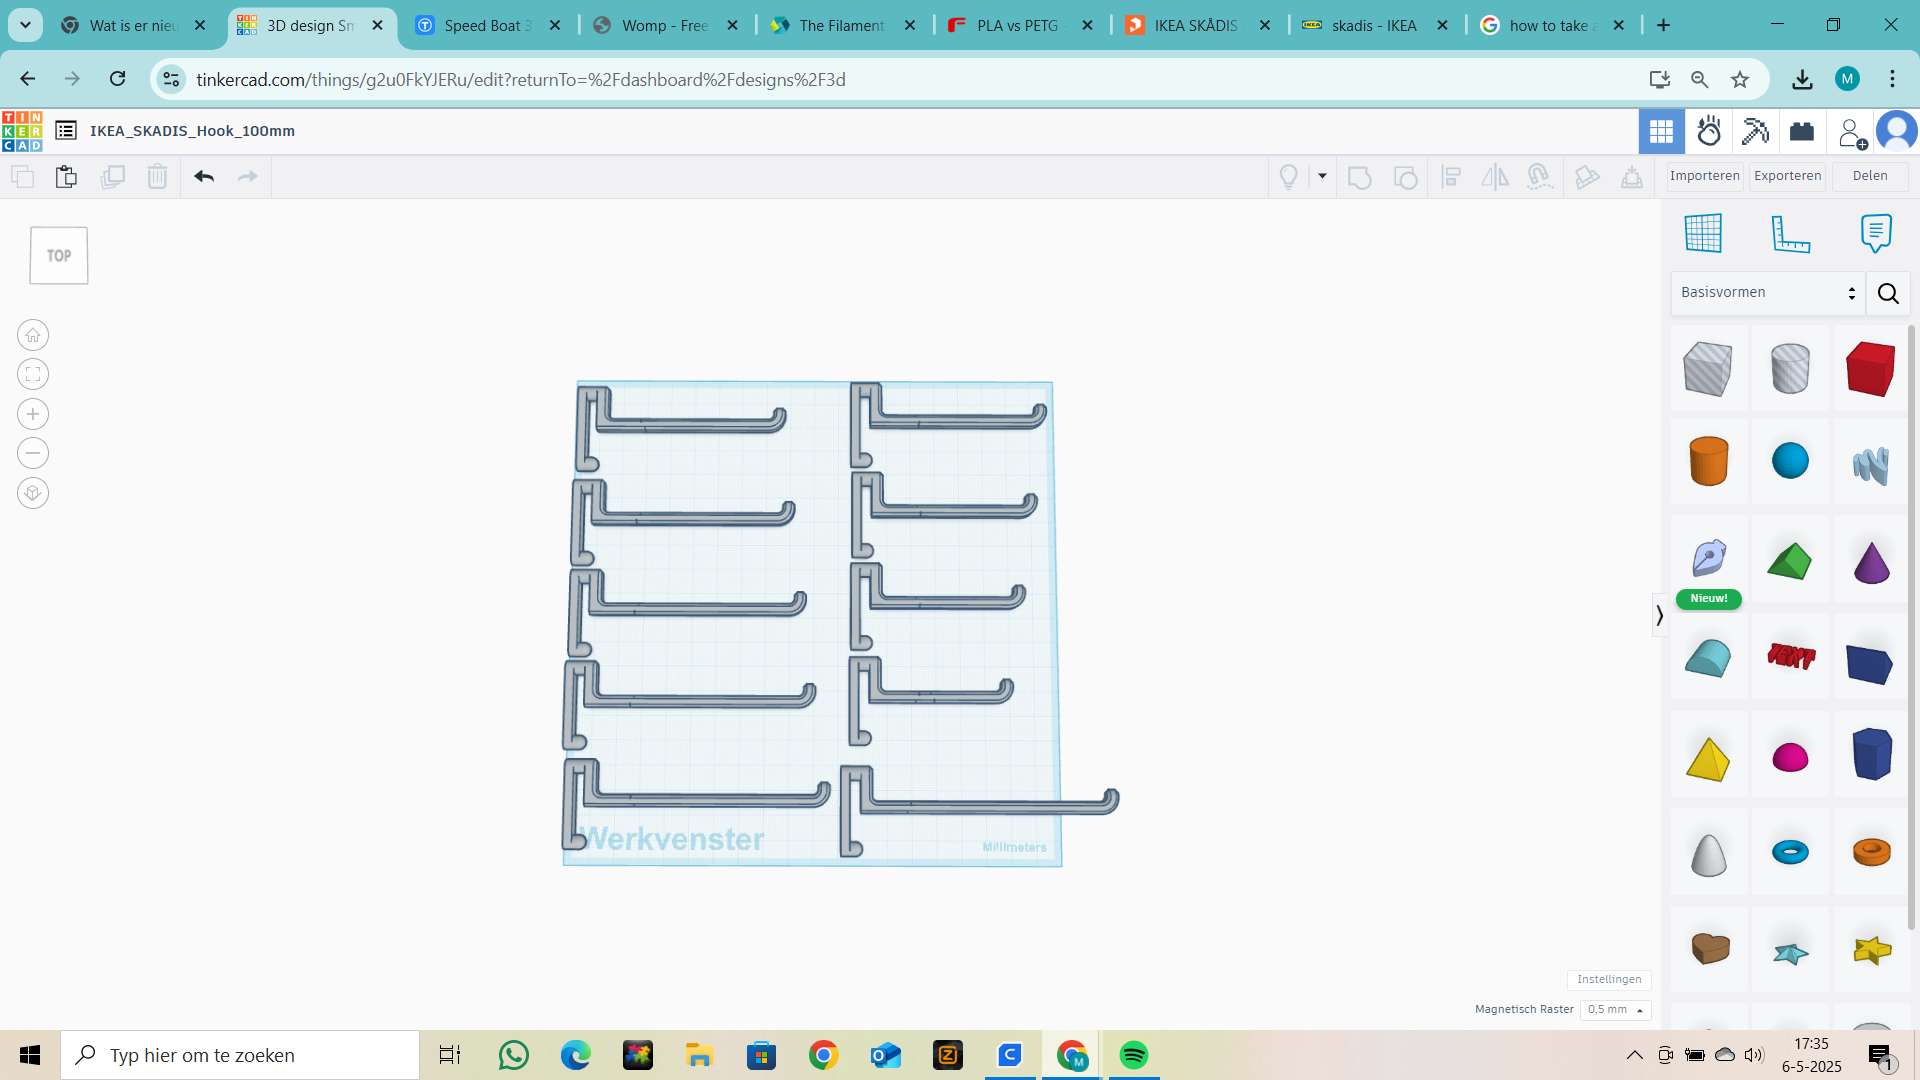This screenshot has height=1080, width=1920.
Task: Click the Copy tool in the toolbar
Action: coord(22,177)
